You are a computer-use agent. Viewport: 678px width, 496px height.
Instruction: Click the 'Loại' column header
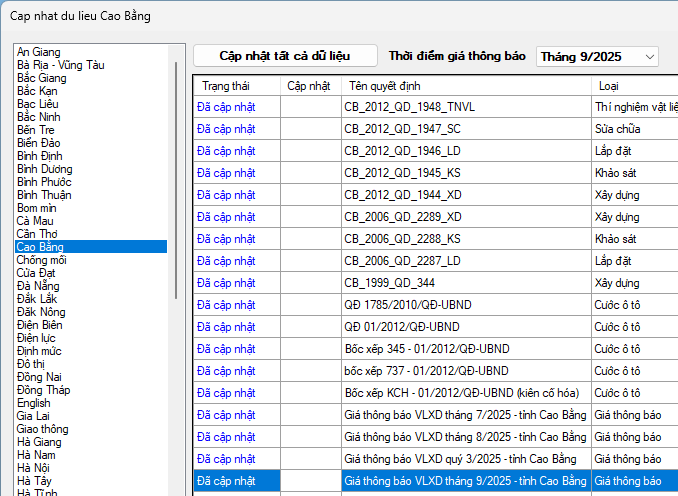click(608, 86)
